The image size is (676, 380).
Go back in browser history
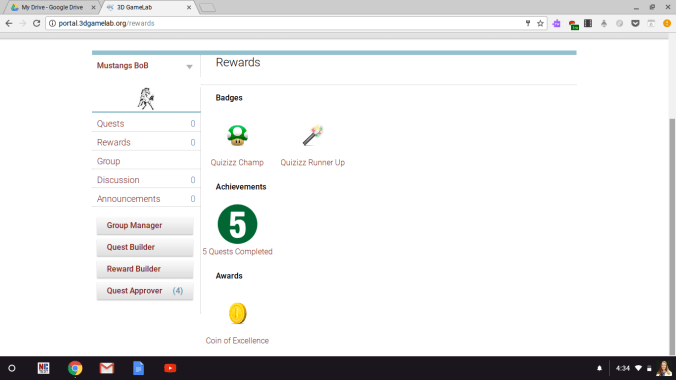tap(9, 23)
